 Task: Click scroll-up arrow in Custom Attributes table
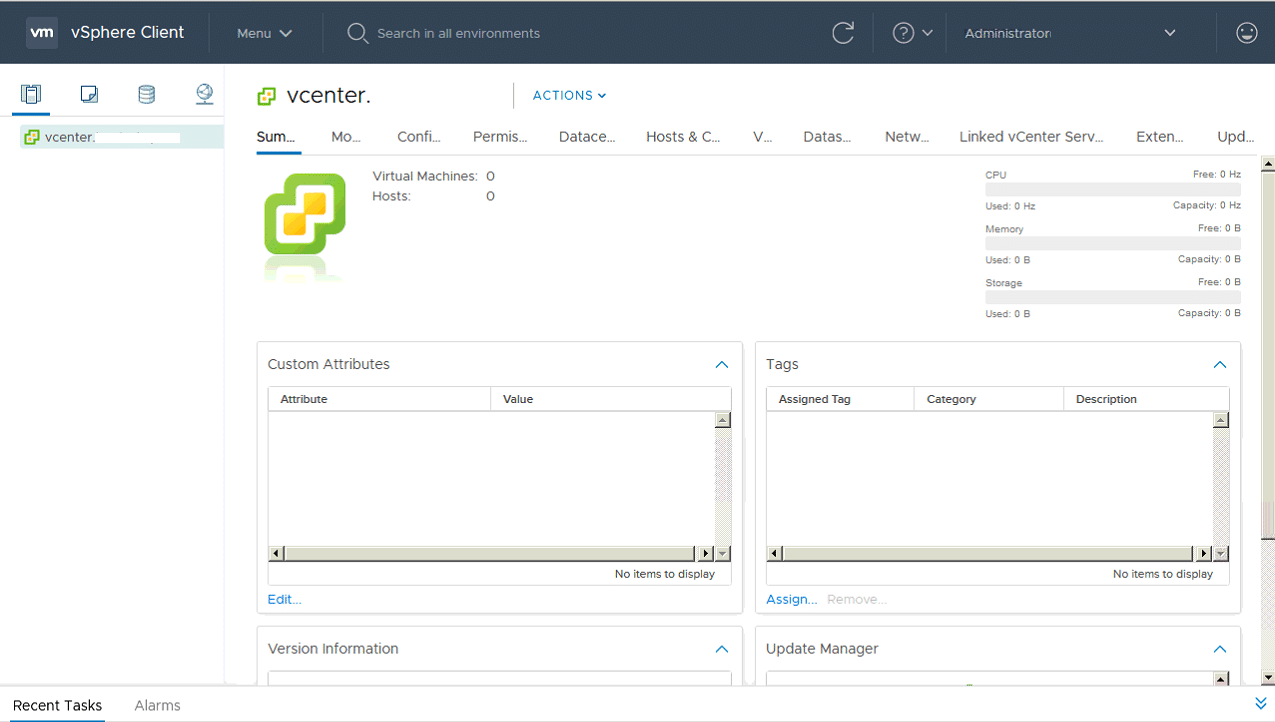[723, 421]
